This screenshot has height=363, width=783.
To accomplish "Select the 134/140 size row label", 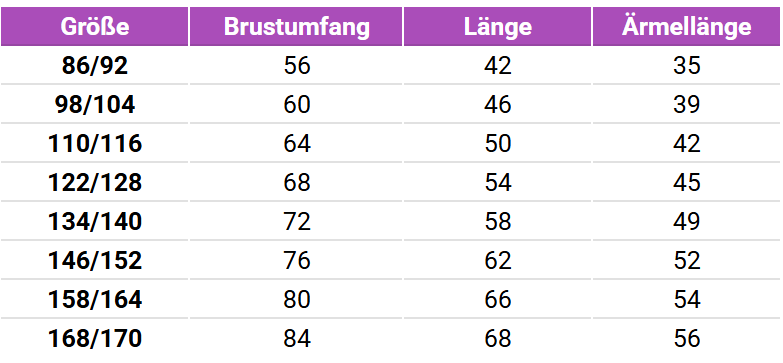I will 95,222.
